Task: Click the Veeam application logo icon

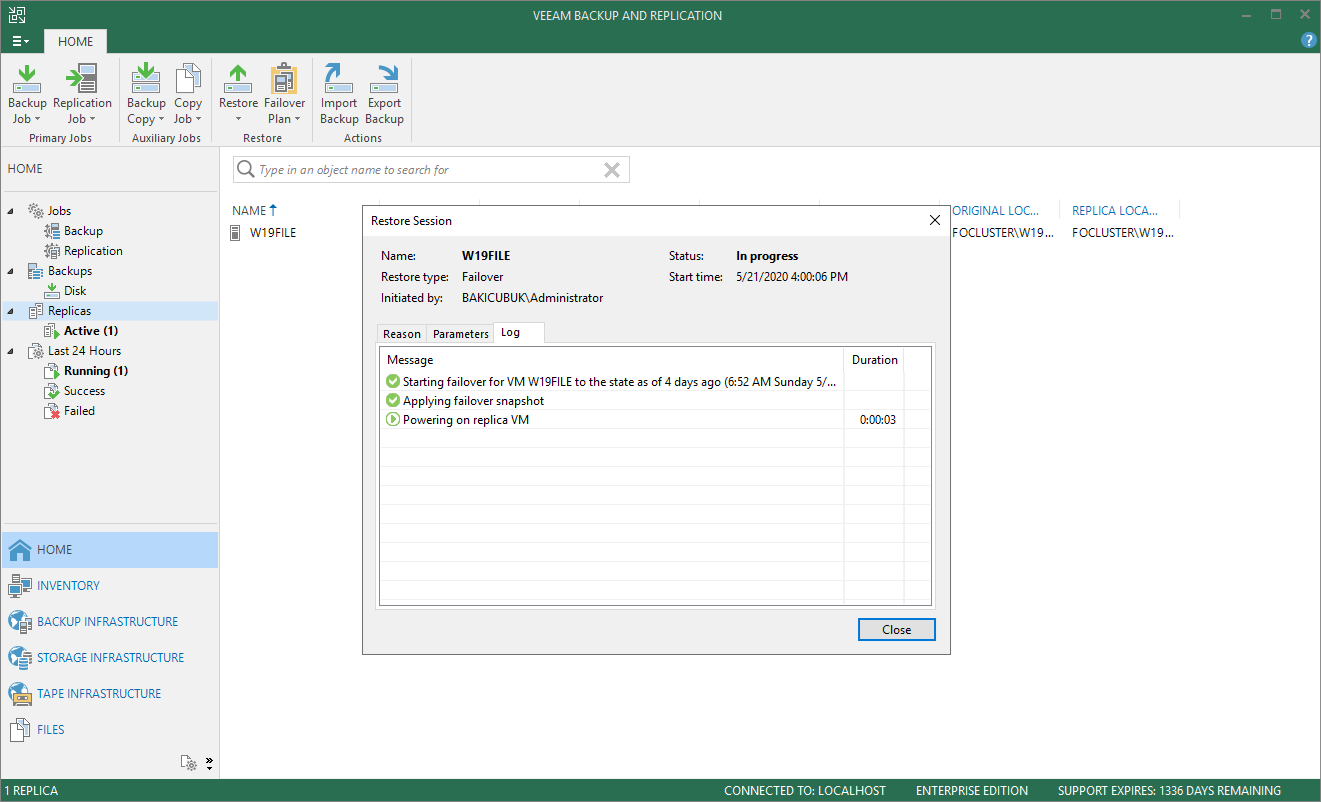Action: (17, 15)
